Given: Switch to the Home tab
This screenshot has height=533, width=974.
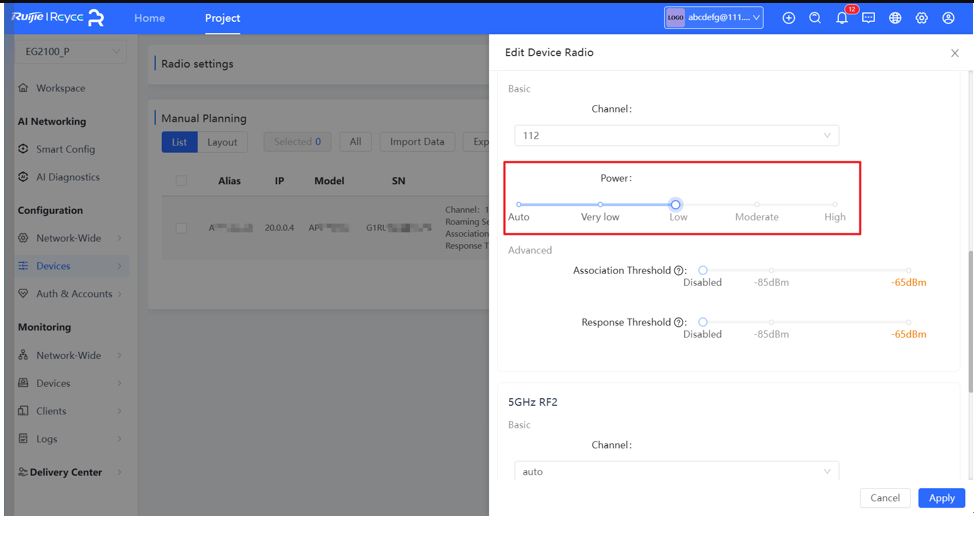Looking at the screenshot, I should [149, 18].
